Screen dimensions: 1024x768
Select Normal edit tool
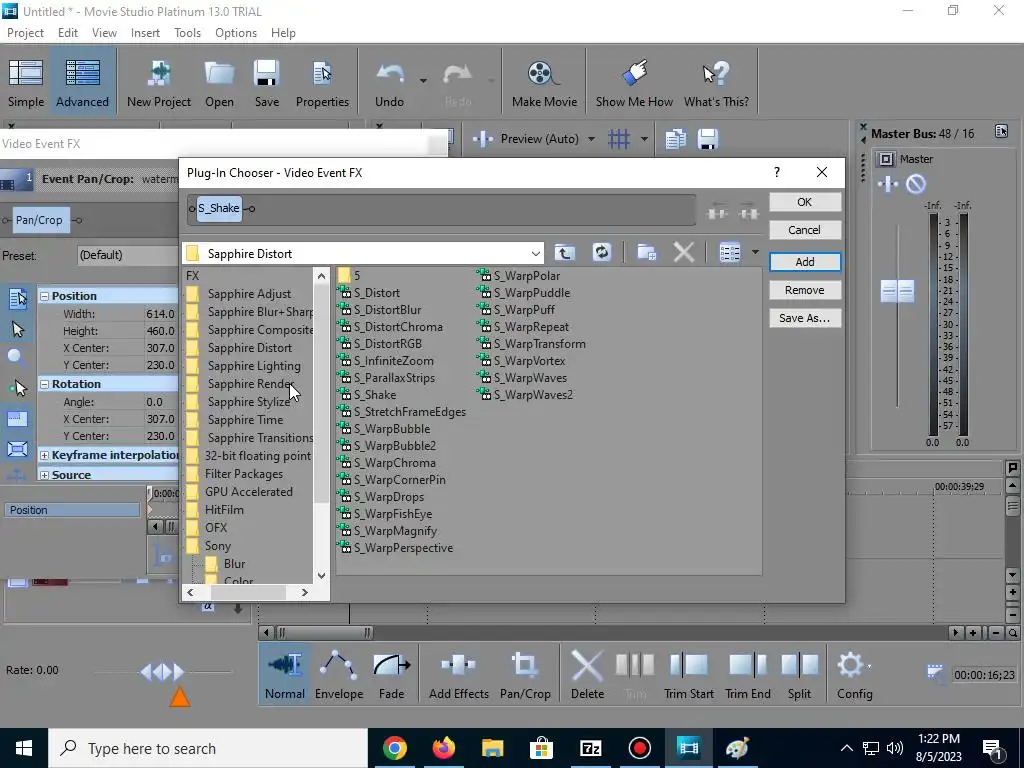point(285,674)
